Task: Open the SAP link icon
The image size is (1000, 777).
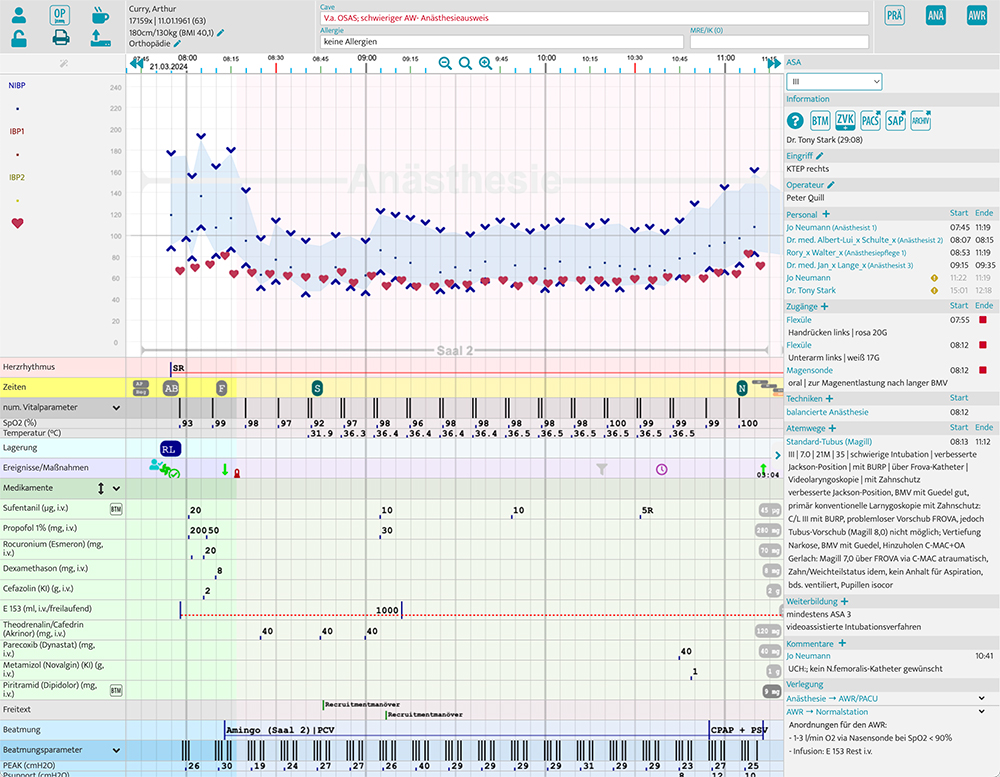Action: (895, 121)
